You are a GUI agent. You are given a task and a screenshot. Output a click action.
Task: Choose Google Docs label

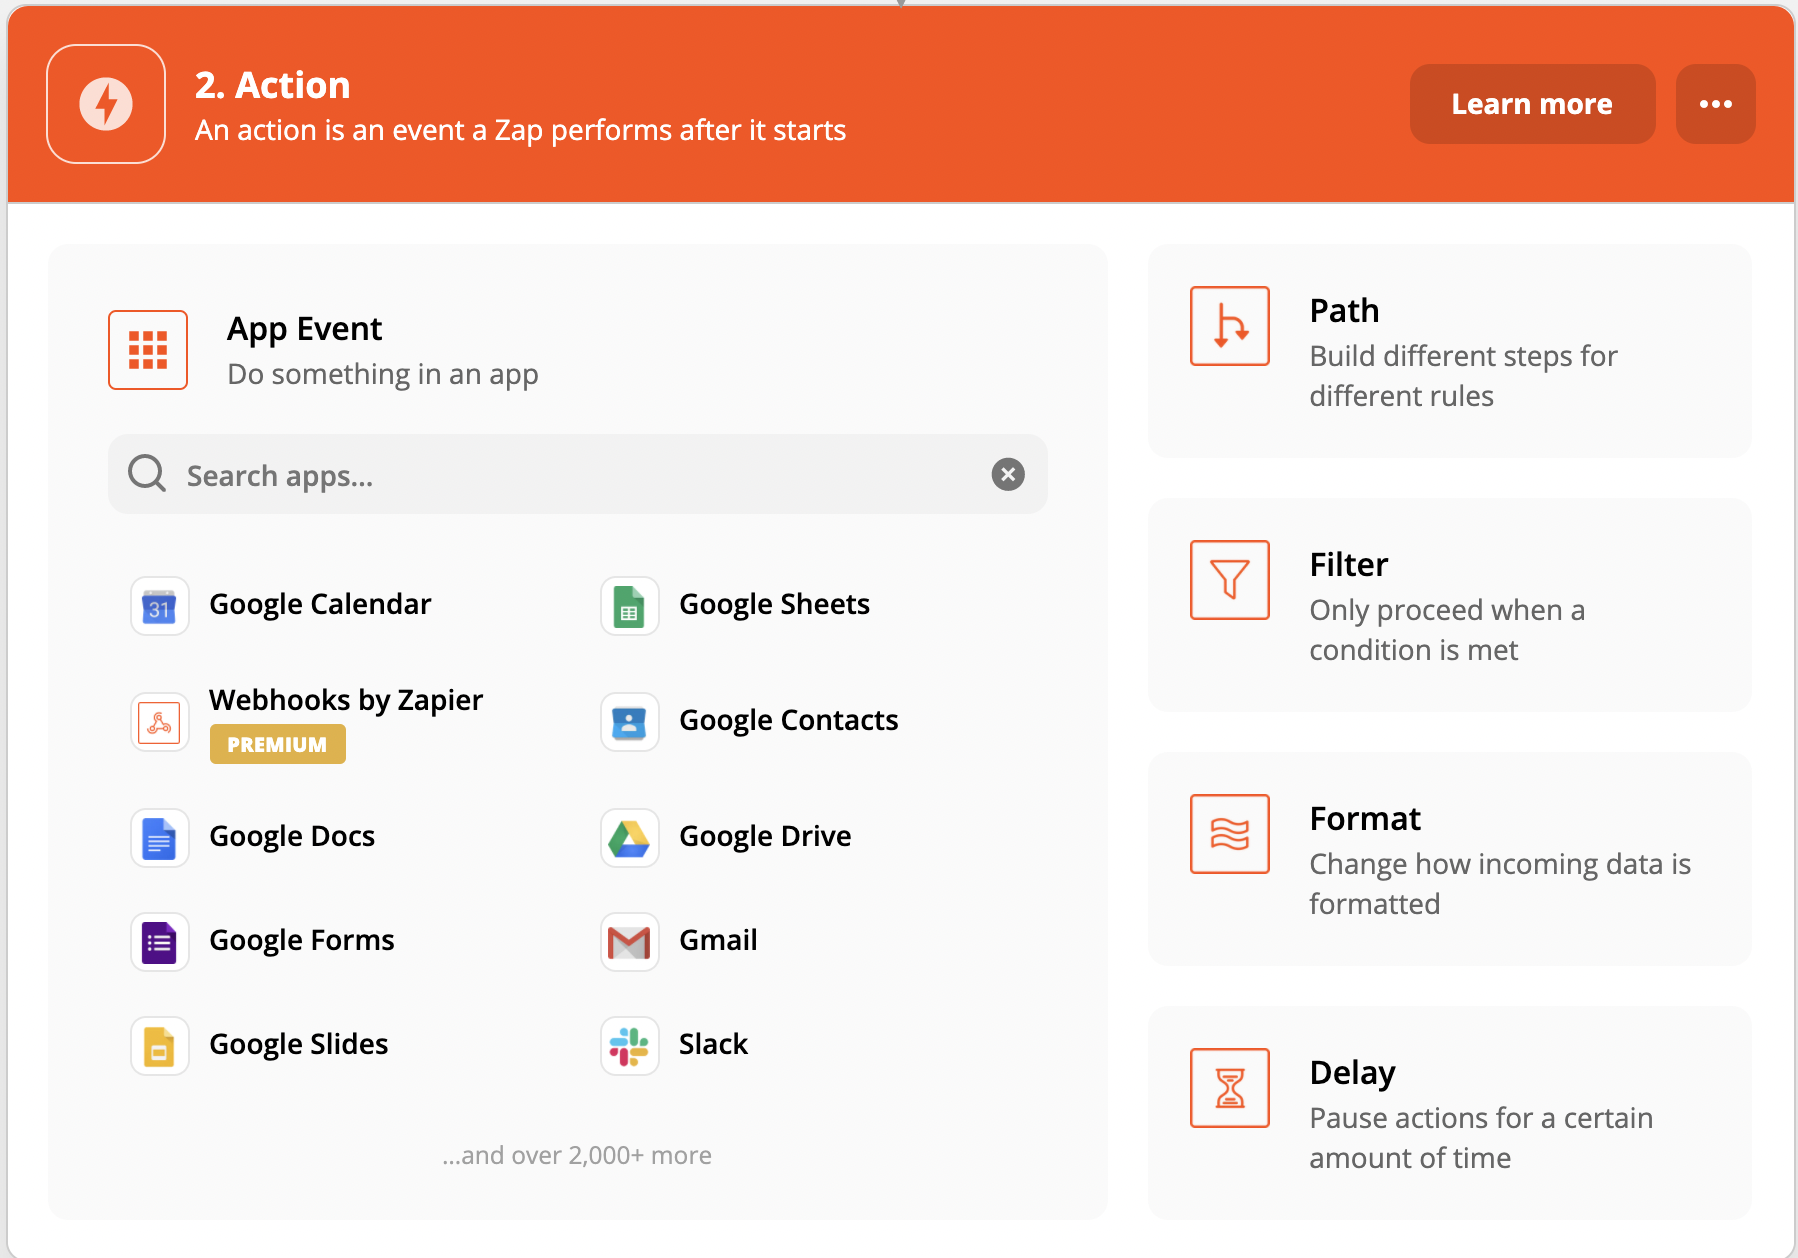coord(292,836)
